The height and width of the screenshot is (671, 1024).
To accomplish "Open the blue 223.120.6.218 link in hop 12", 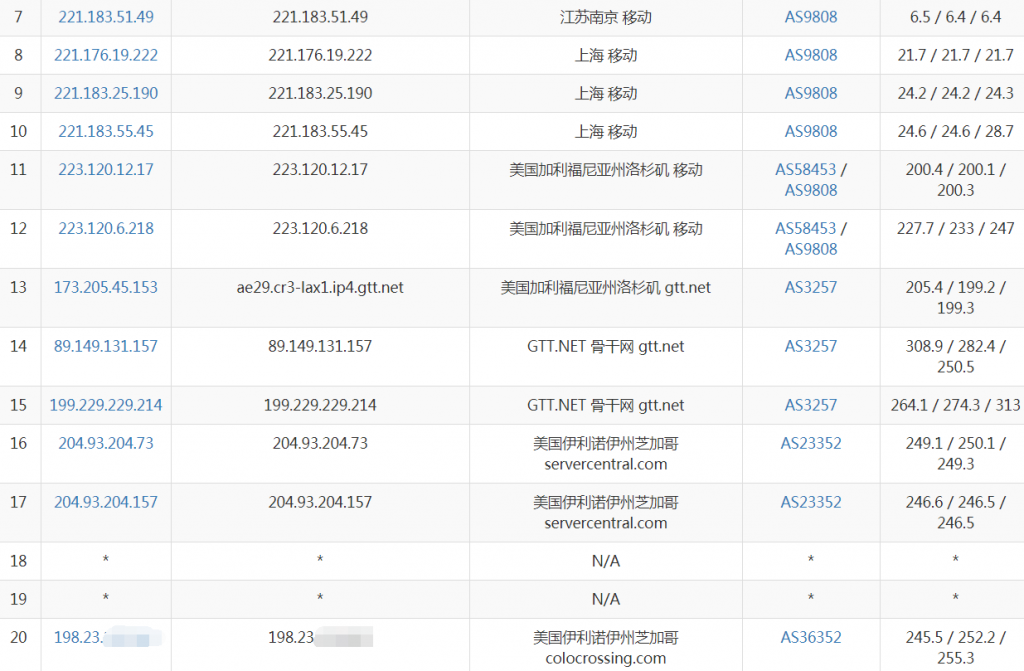I will click(105, 228).
